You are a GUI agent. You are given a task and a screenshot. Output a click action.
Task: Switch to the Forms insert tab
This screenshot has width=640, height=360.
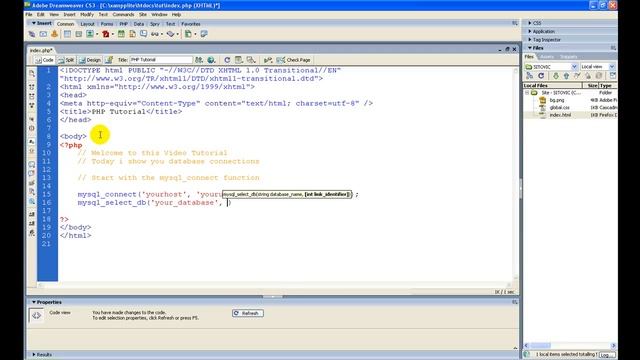[x=107, y=24]
